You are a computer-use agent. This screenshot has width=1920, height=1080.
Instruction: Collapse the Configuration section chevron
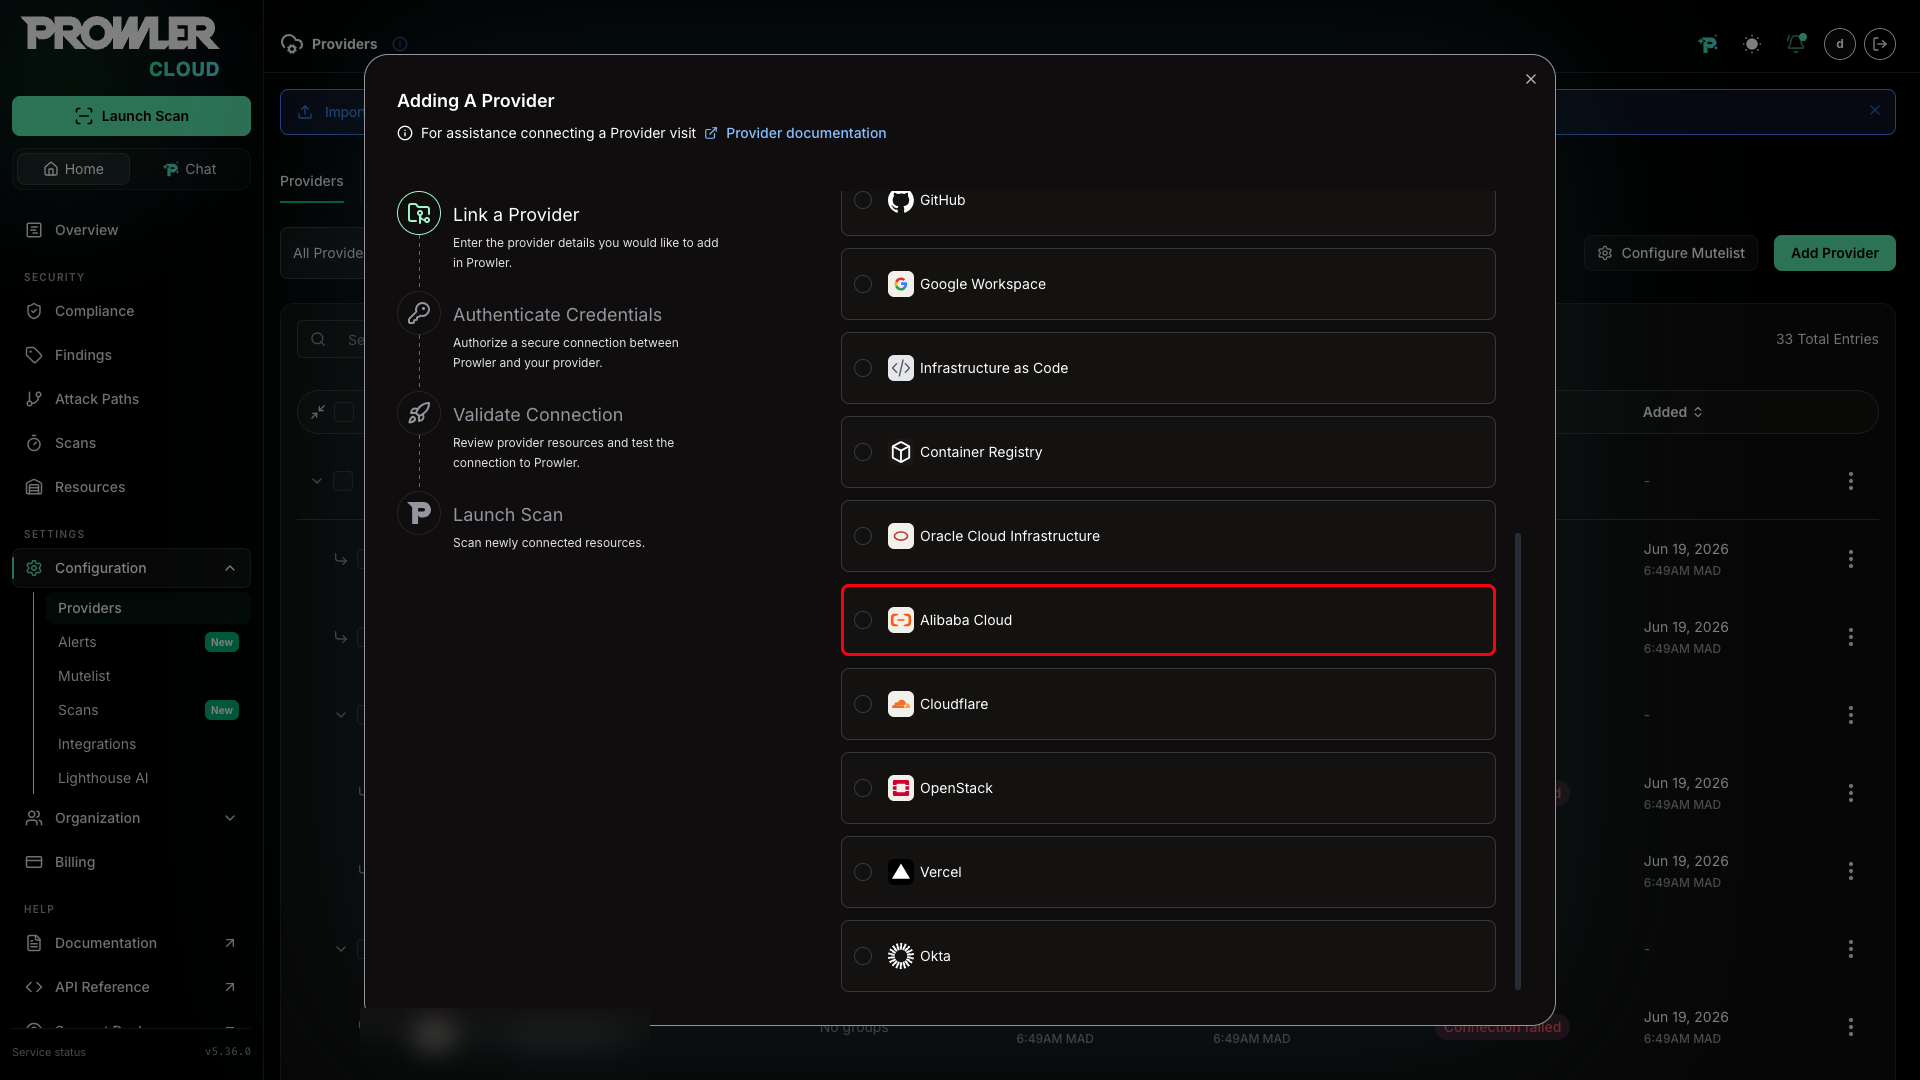(230, 568)
